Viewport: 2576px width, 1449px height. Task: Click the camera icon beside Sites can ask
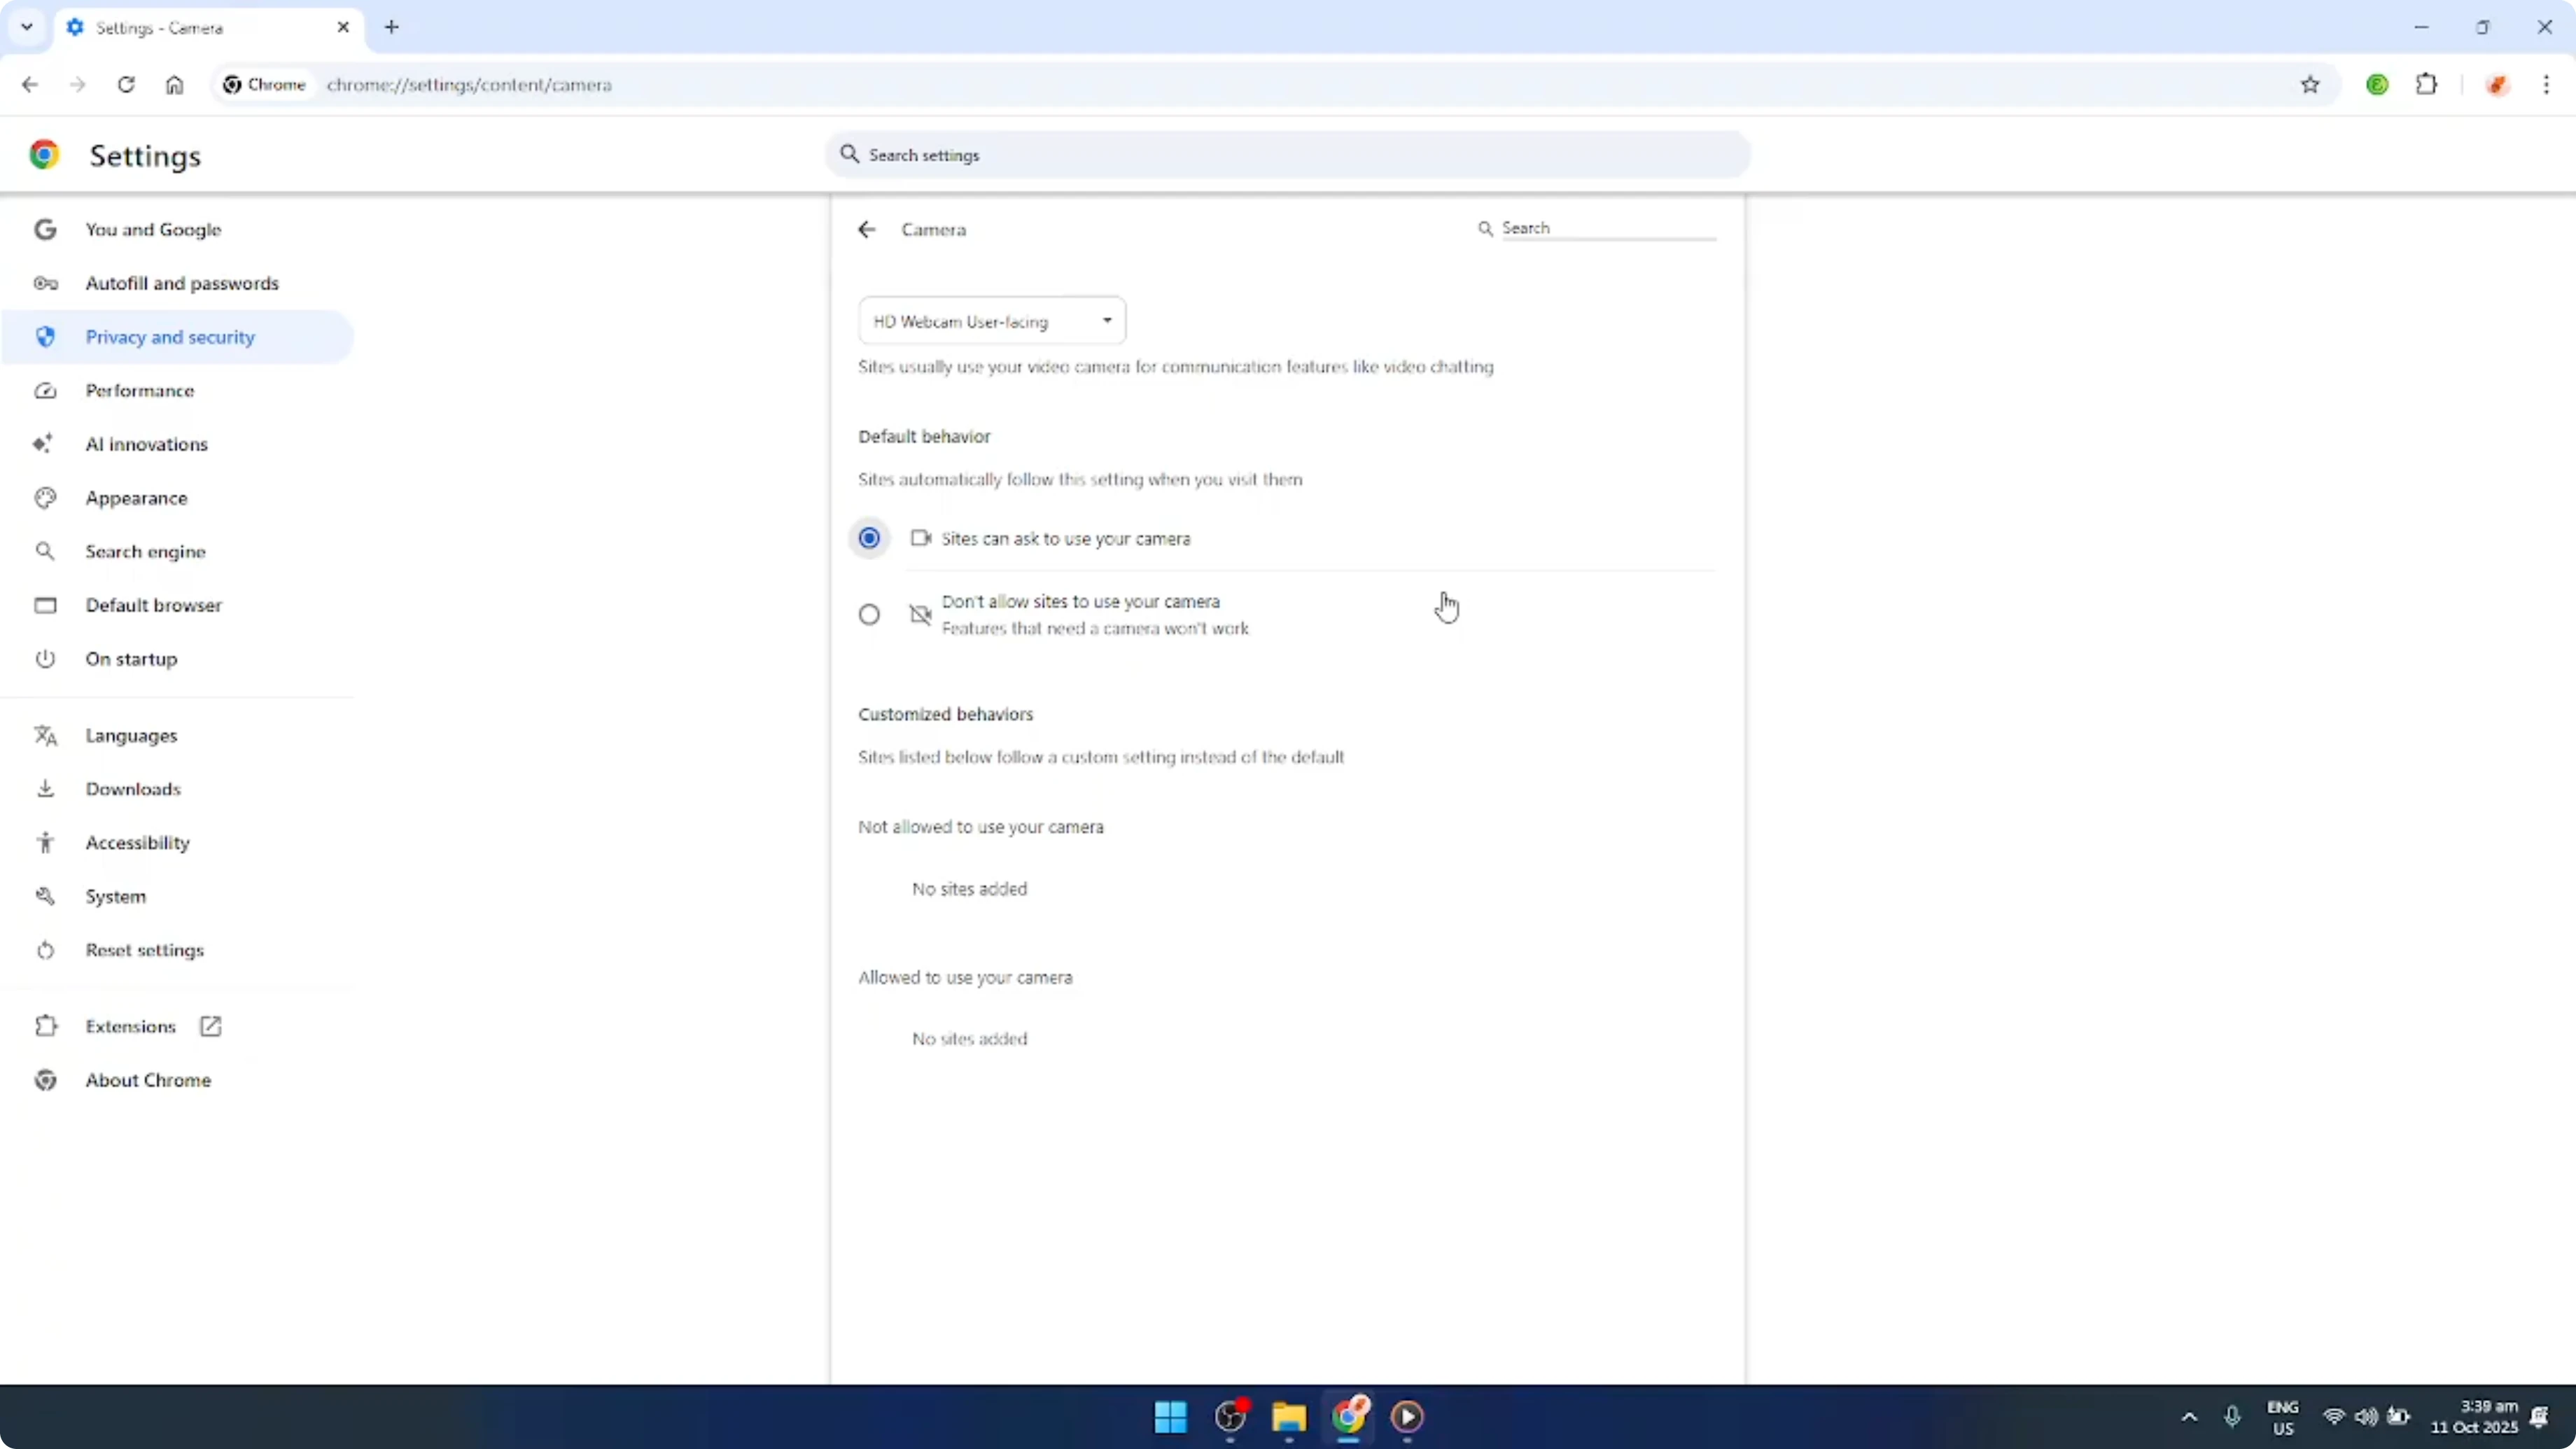(920, 538)
